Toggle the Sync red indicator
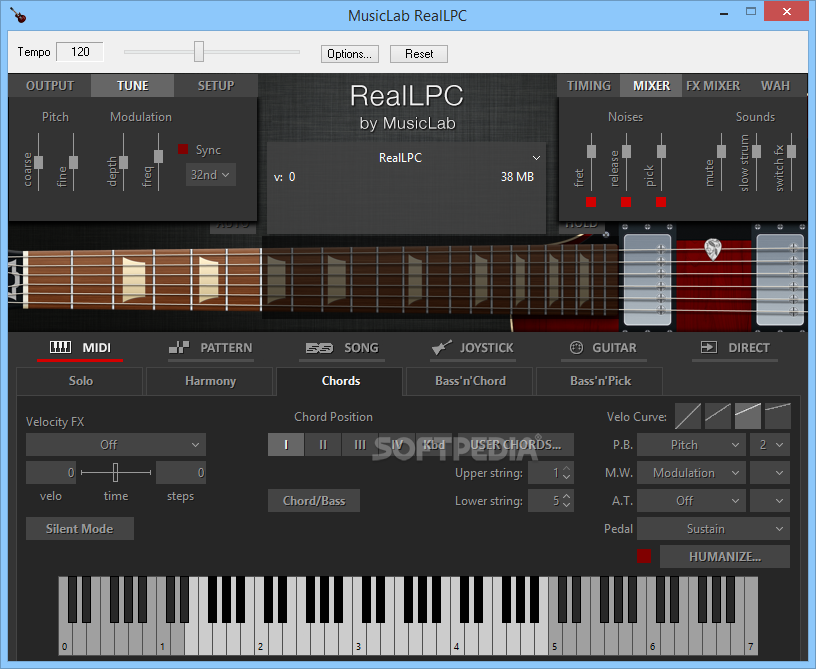The image size is (816, 669). tap(183, 149)
